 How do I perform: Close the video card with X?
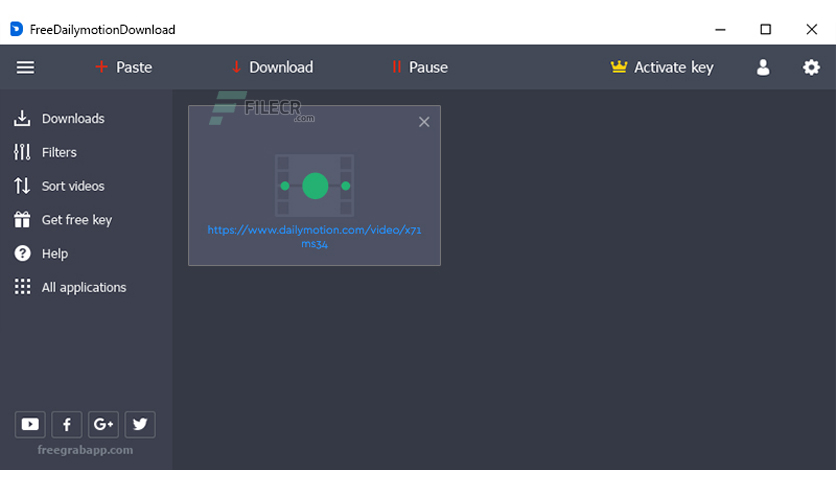click(424, 122)
